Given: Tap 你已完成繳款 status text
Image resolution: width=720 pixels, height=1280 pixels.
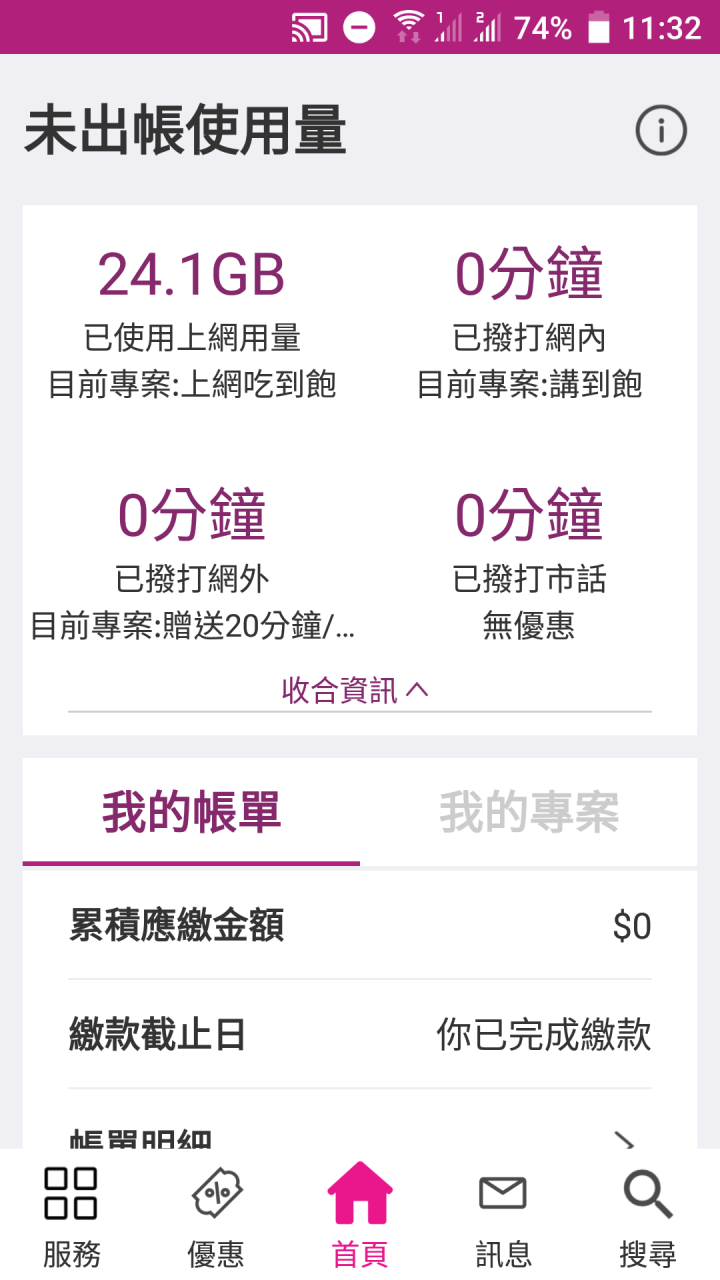Looking at the screenshot, I should [544, 1035].
